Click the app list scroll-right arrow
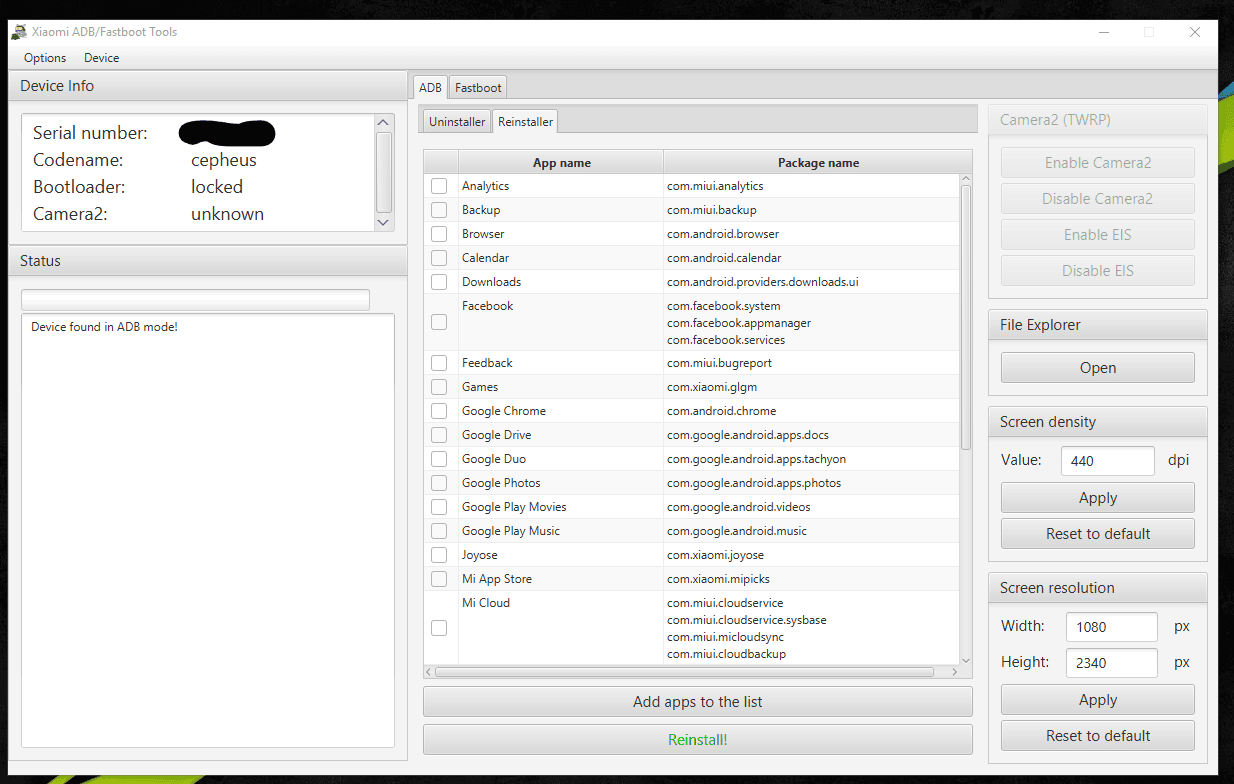1234x784 pixels. tap(953, 672)
